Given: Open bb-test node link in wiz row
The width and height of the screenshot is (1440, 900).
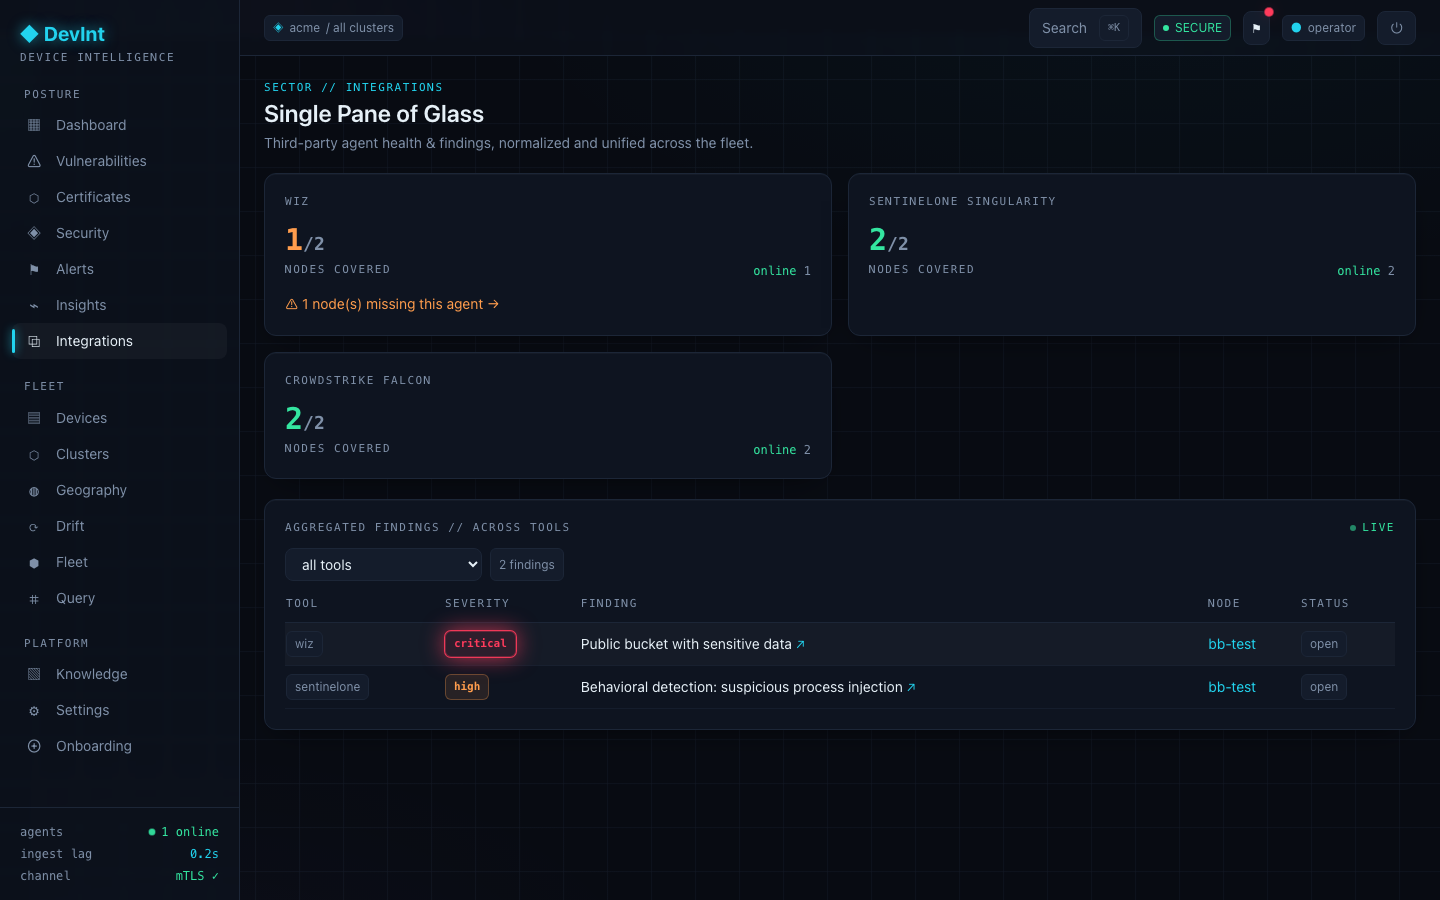Looking at the screenshot, I should 1232,644.
